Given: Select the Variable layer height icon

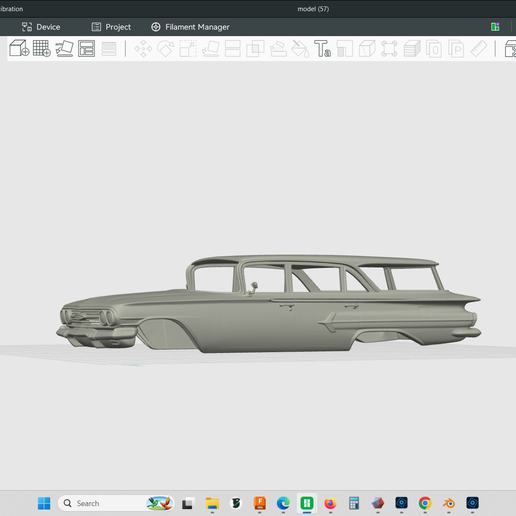Looking at the screenshot, I should click(109, 48).
